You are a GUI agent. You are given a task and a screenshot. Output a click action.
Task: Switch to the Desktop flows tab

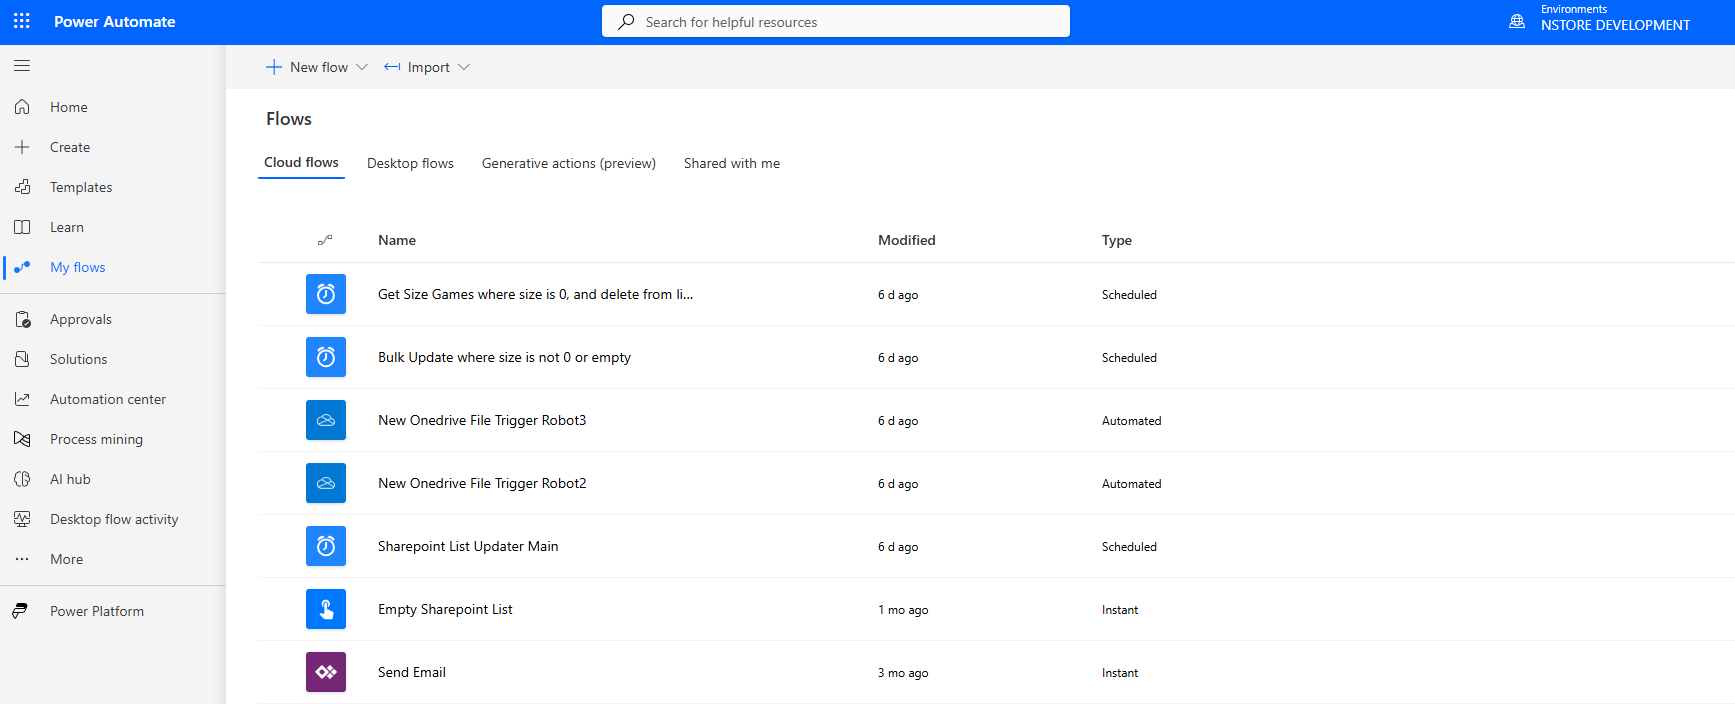pyautogui.click(x=410, y=163)
